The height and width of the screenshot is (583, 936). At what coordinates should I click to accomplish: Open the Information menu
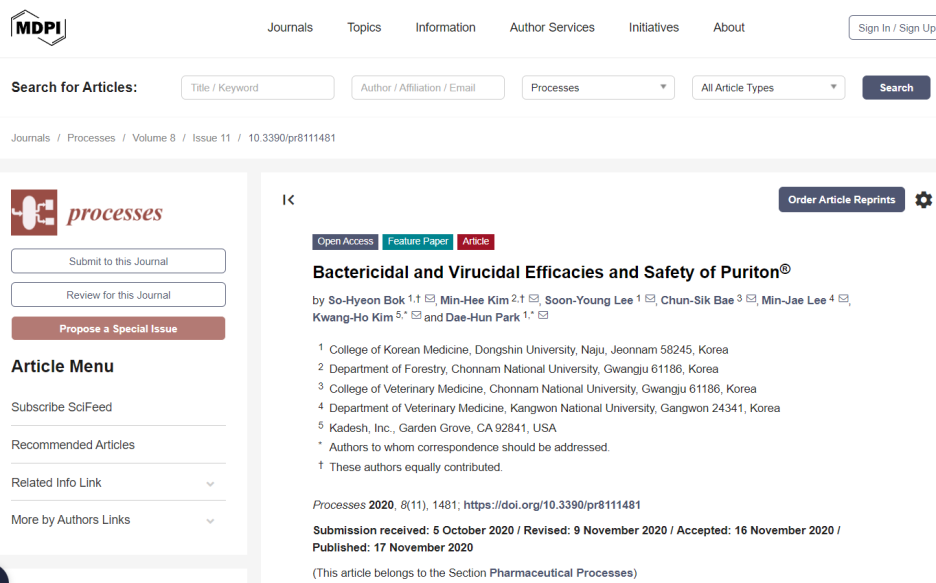pos(445,27)
